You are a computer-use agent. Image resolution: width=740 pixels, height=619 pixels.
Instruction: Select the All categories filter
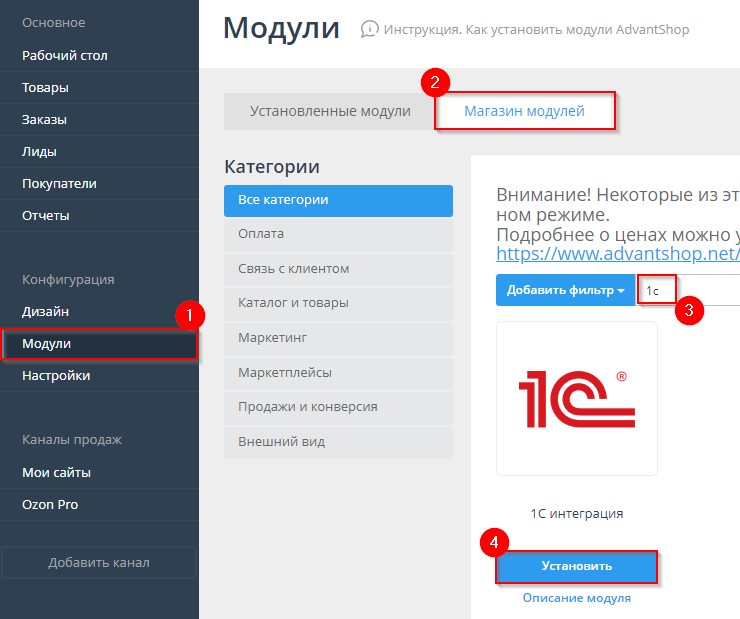pos(338,200)
